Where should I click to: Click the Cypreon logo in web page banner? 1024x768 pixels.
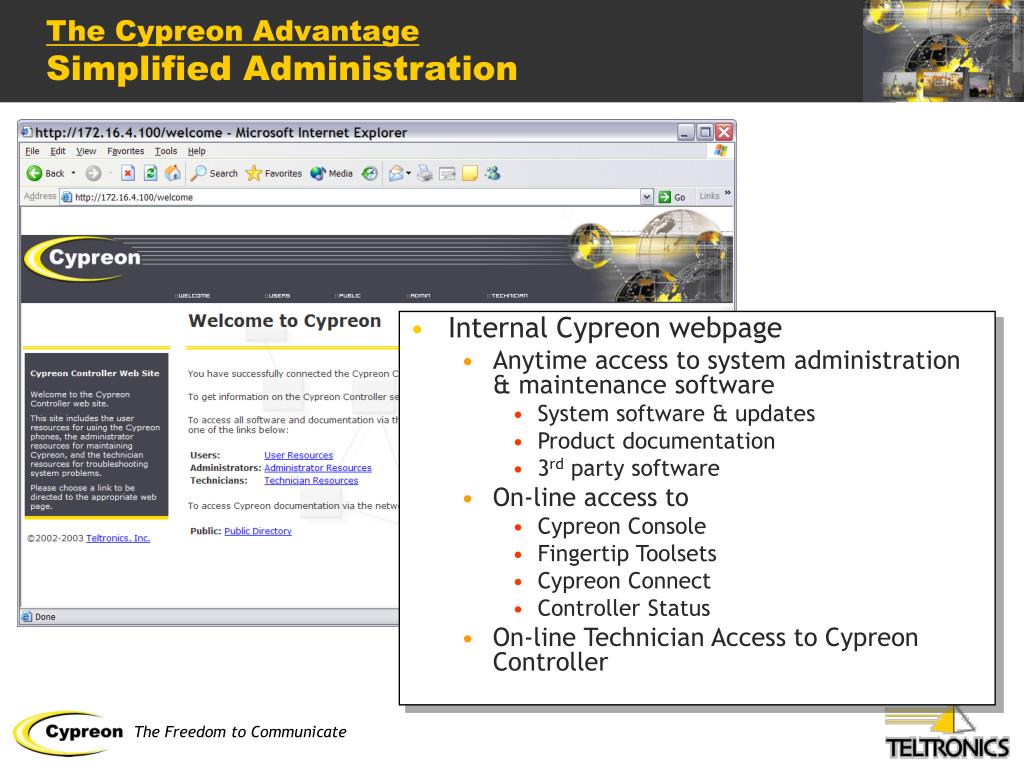click(x=84, y=259)
